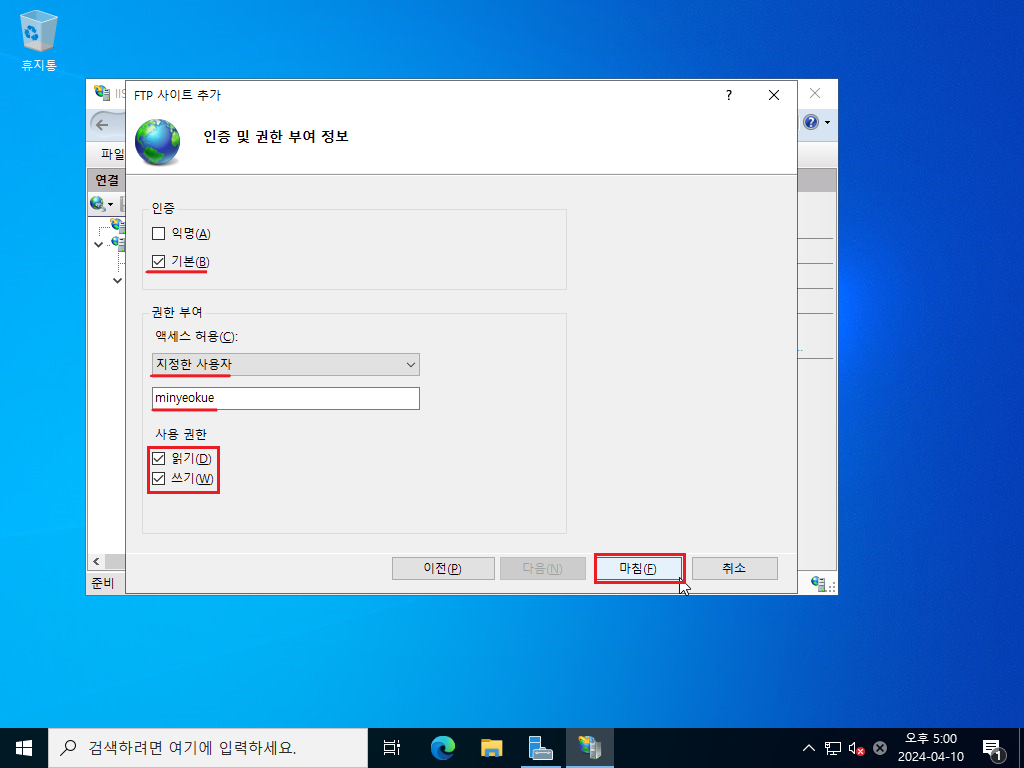Open the Windows Start menu
This screenshot has height=768, width=1024.
[24, 748]
